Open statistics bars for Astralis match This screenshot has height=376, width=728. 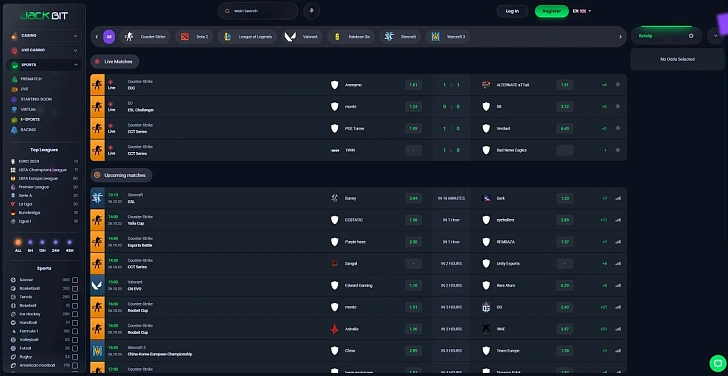[618, 329]
